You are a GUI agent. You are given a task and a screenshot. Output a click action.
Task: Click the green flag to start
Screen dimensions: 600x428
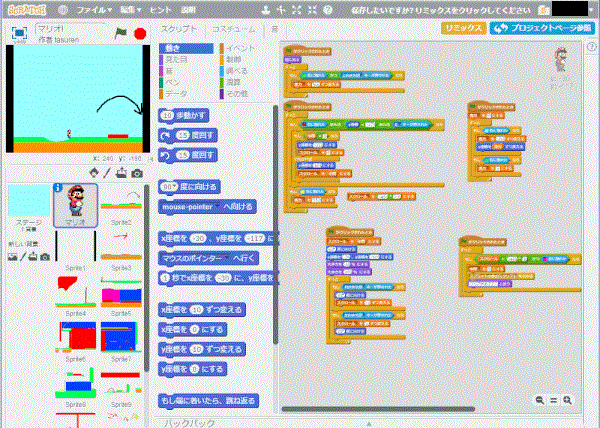122,32
